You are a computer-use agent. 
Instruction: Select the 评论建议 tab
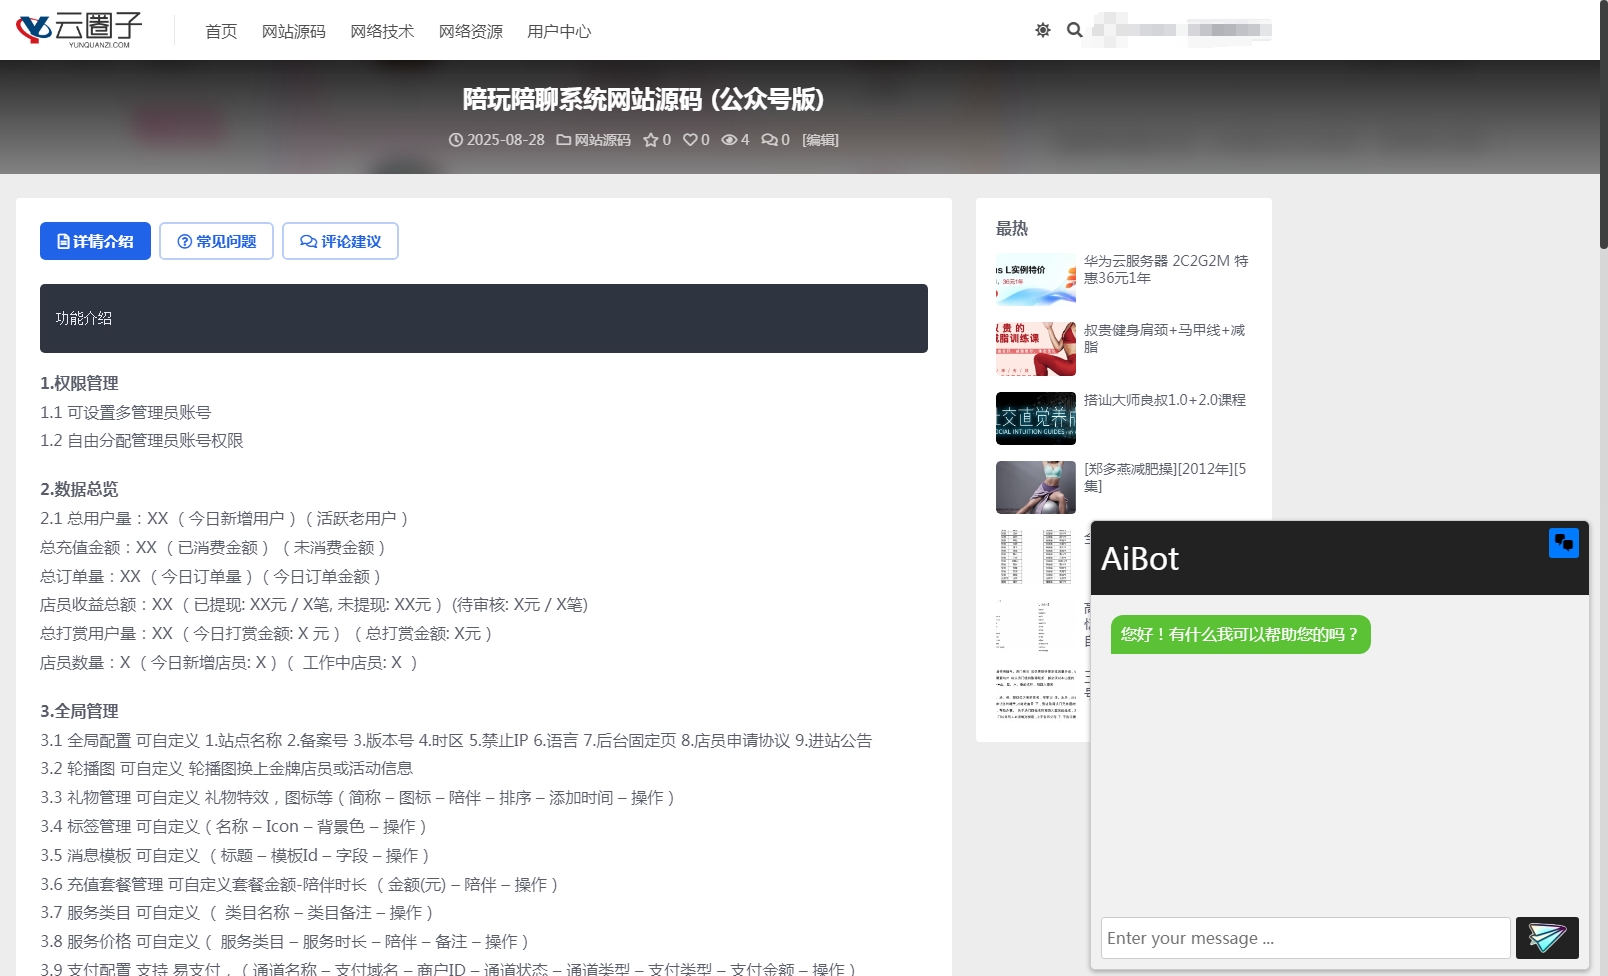340,241
